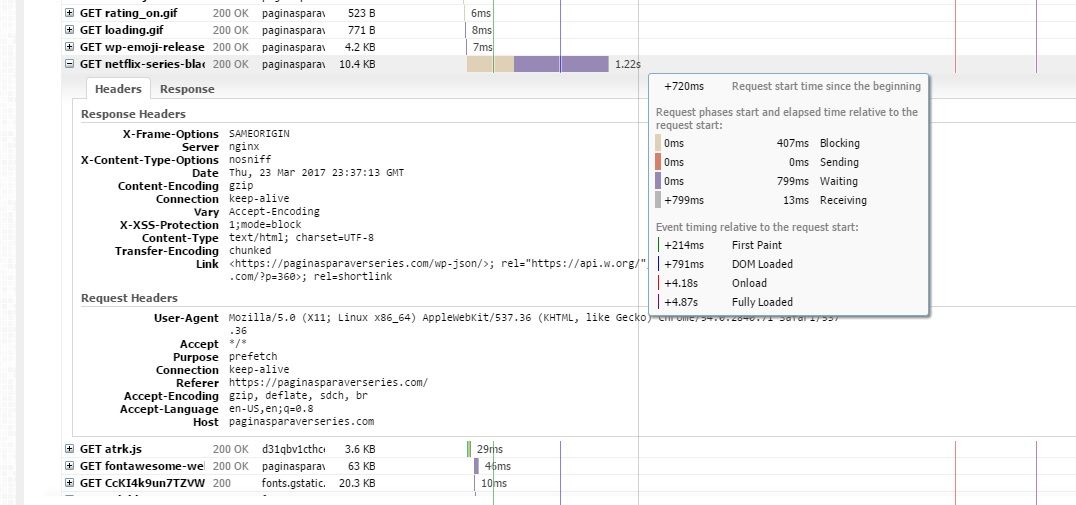Click the Fully Loaded +4.87s entry
The height and width of the screenshot is (505, 1076).
click(x=725, y=302)
